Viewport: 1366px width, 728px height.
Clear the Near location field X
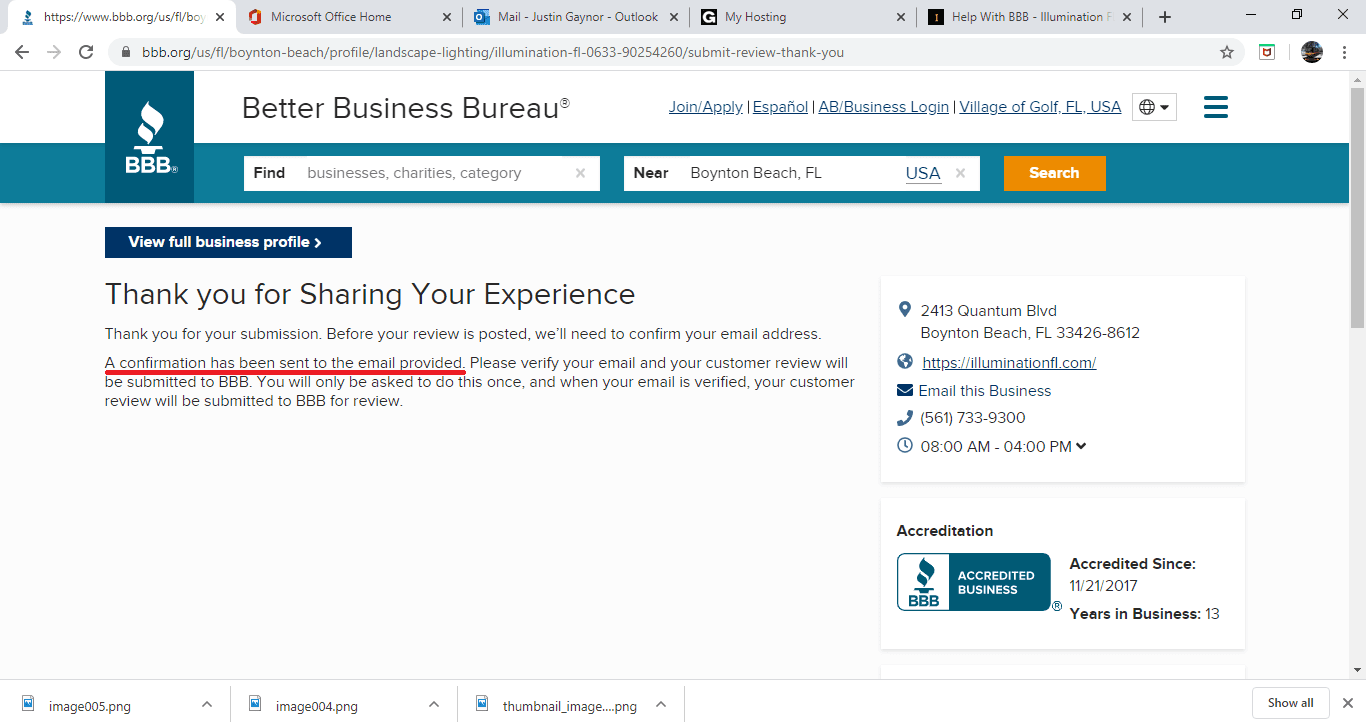[960, 173]
